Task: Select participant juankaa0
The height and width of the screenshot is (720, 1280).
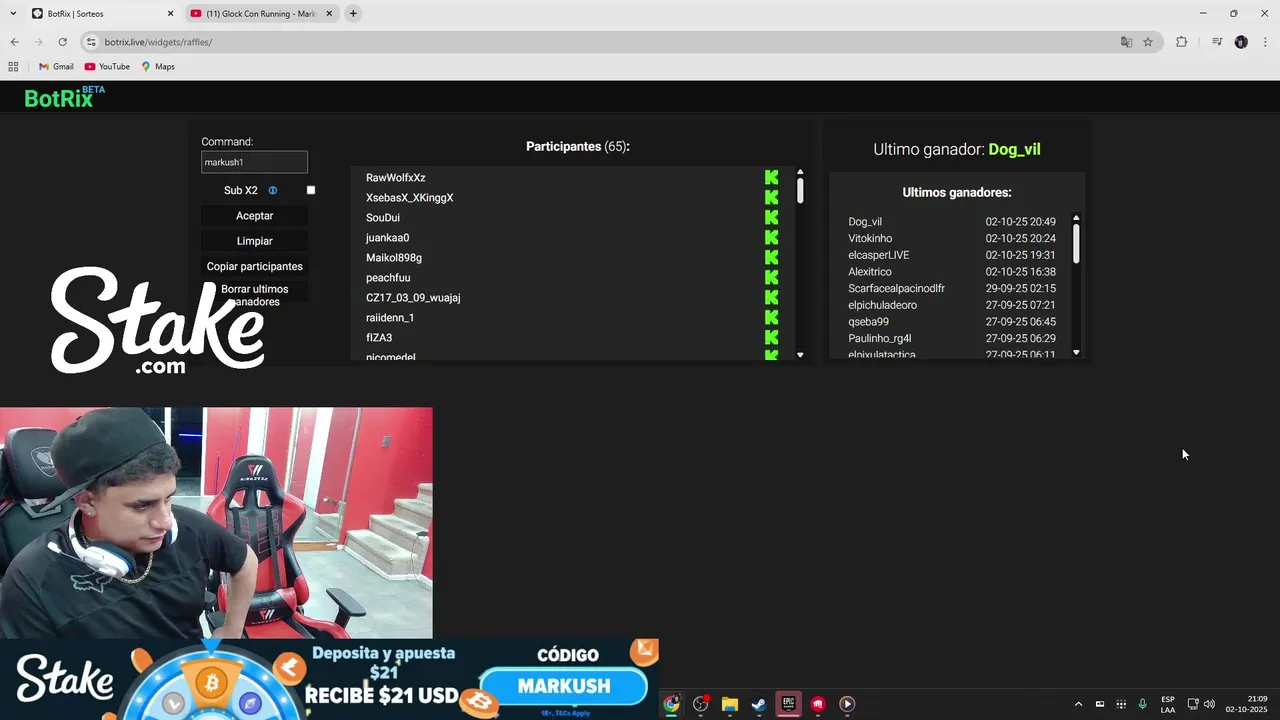Action: [x=387, y=237]
